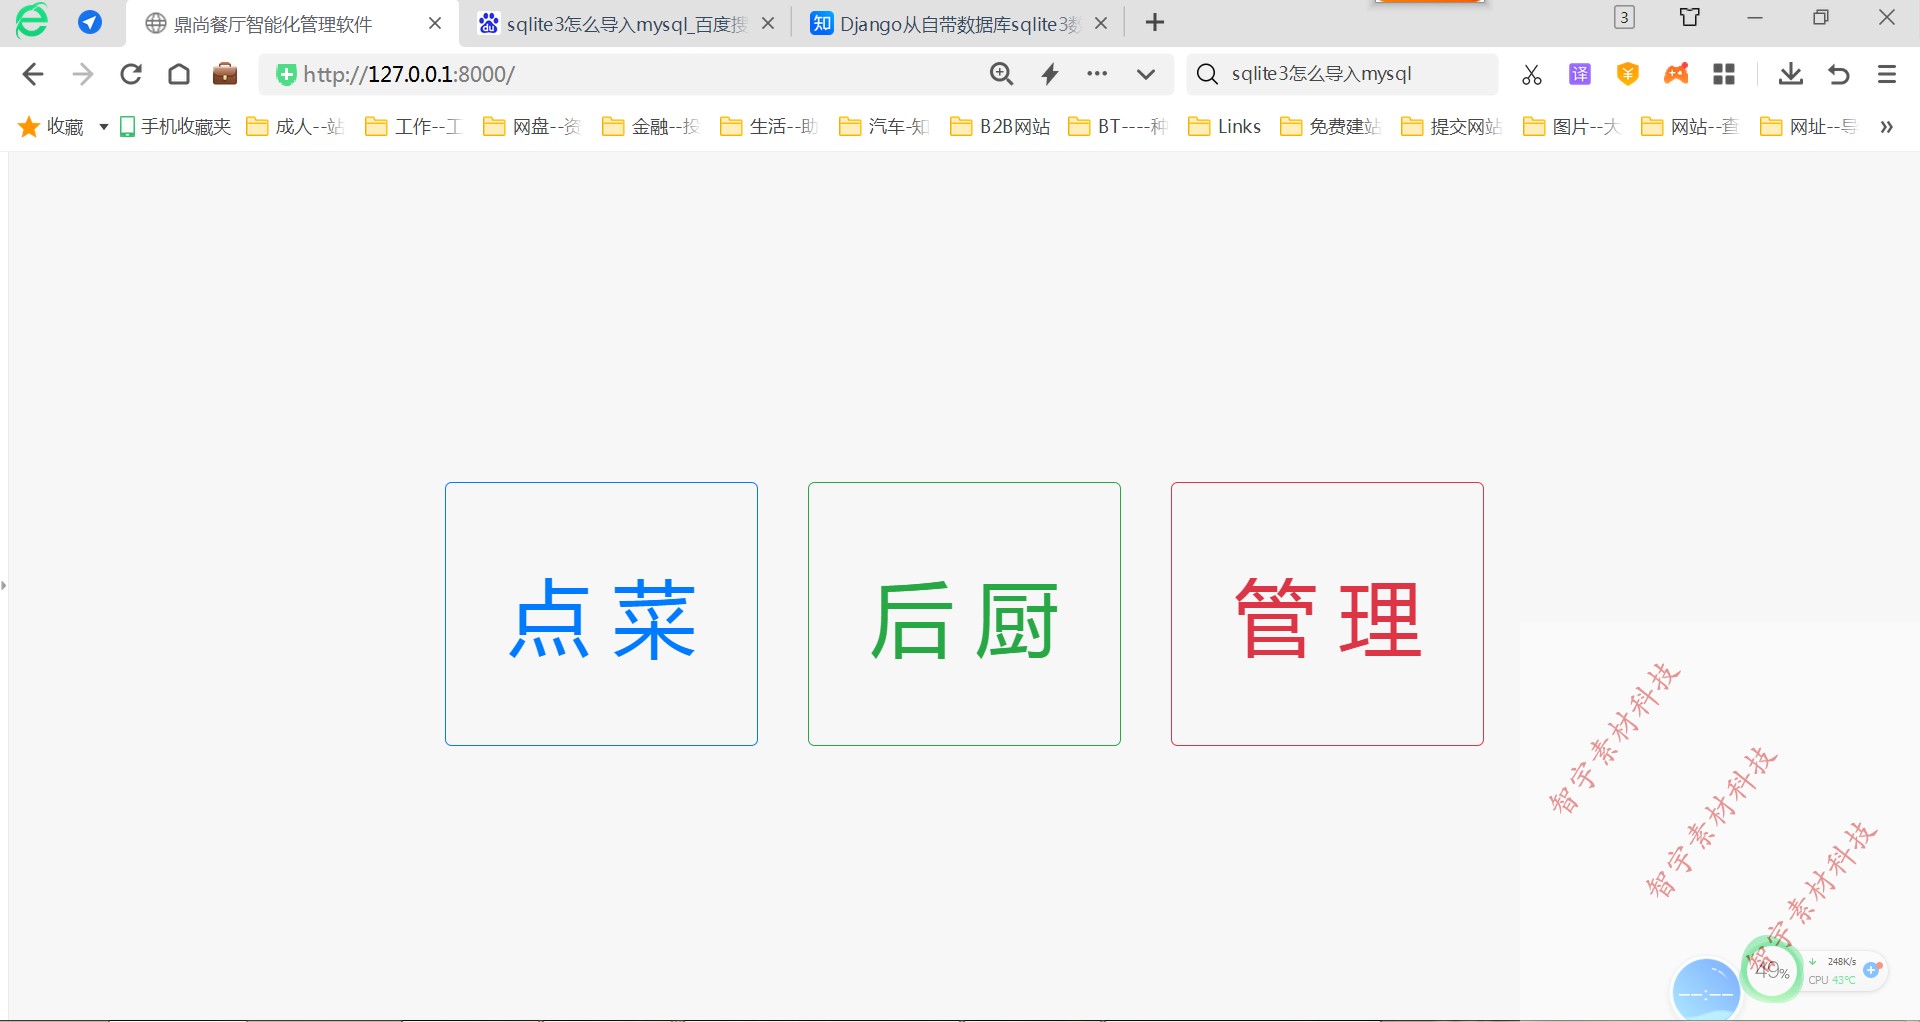Viewport: 1920px width, 1022px height.
Task: Reload the current page
Action: tap(131, 74)
